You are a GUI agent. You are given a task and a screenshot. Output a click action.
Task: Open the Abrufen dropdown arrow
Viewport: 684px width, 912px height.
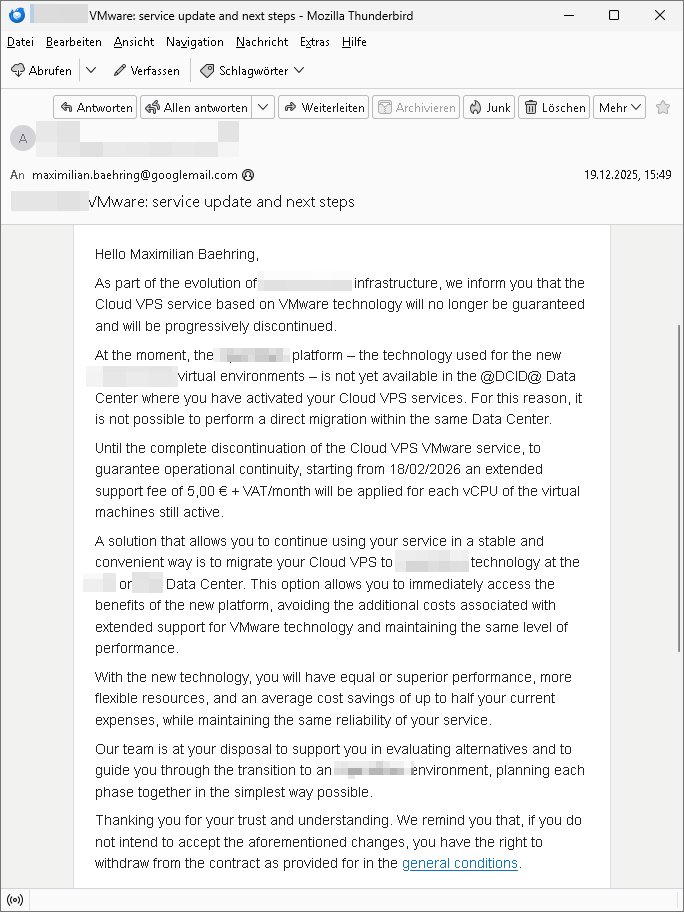tap(90, 71)
